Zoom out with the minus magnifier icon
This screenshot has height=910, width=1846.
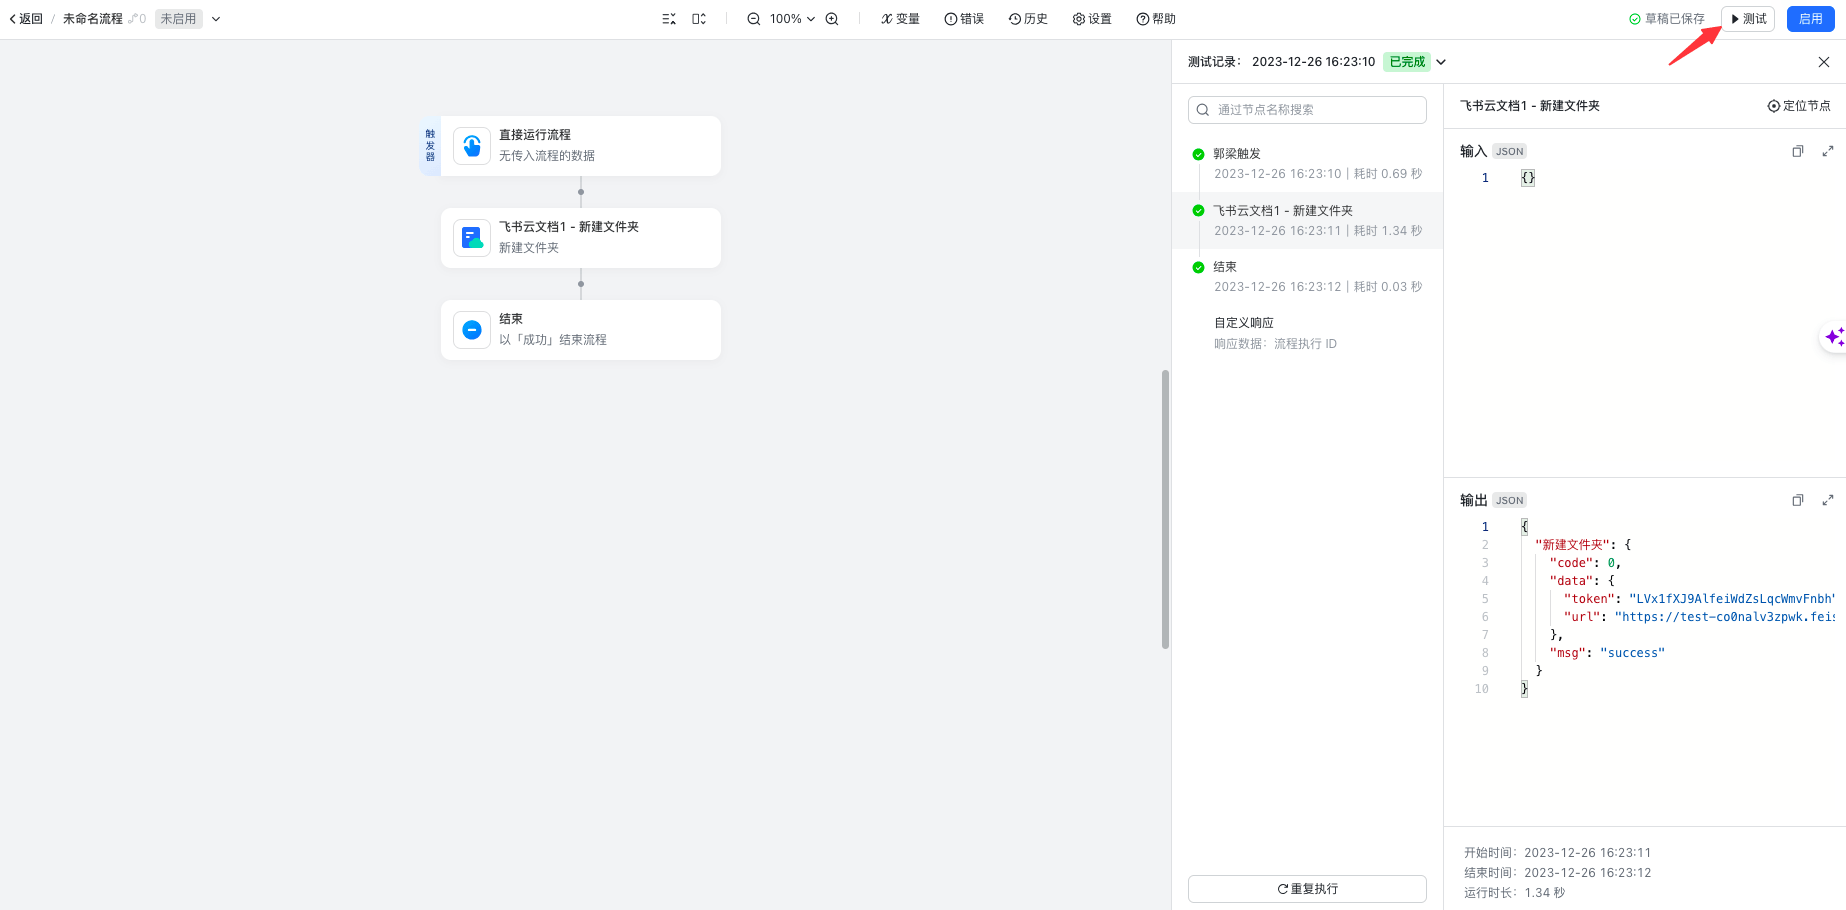[x=754, y=19]
